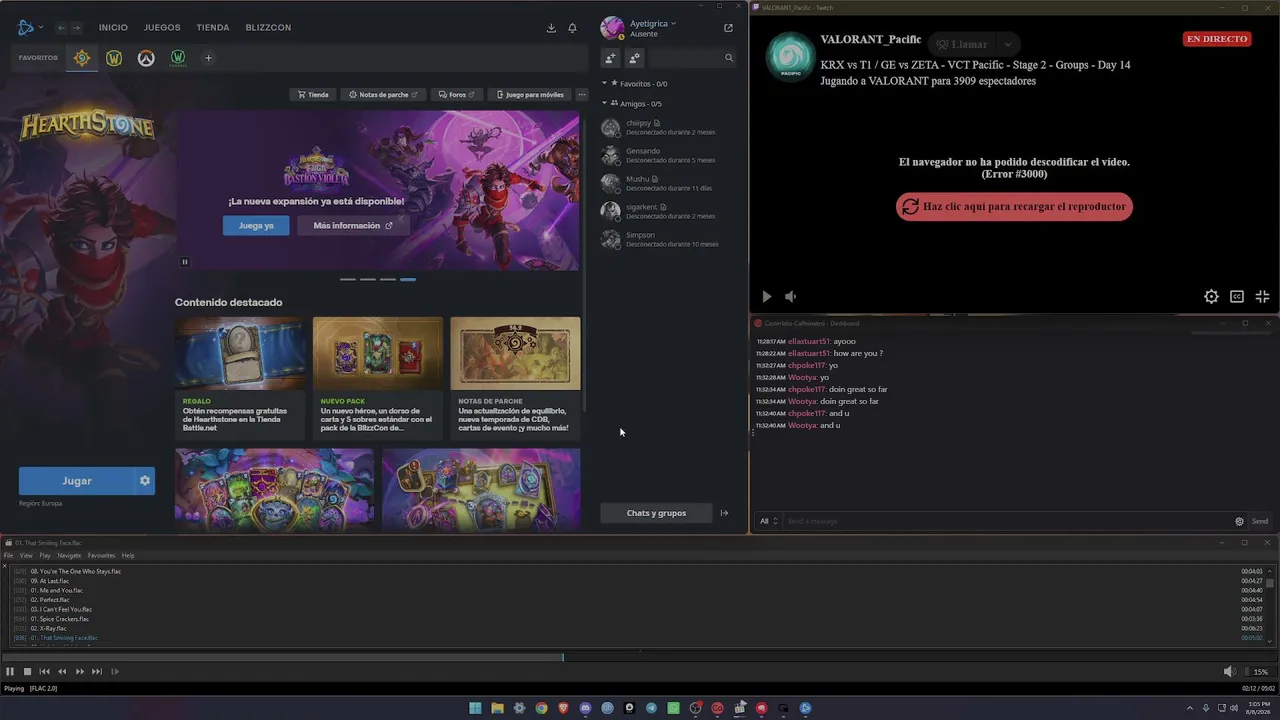
Task: Go back in Battle.net navigation
Action: pos(61,27)
